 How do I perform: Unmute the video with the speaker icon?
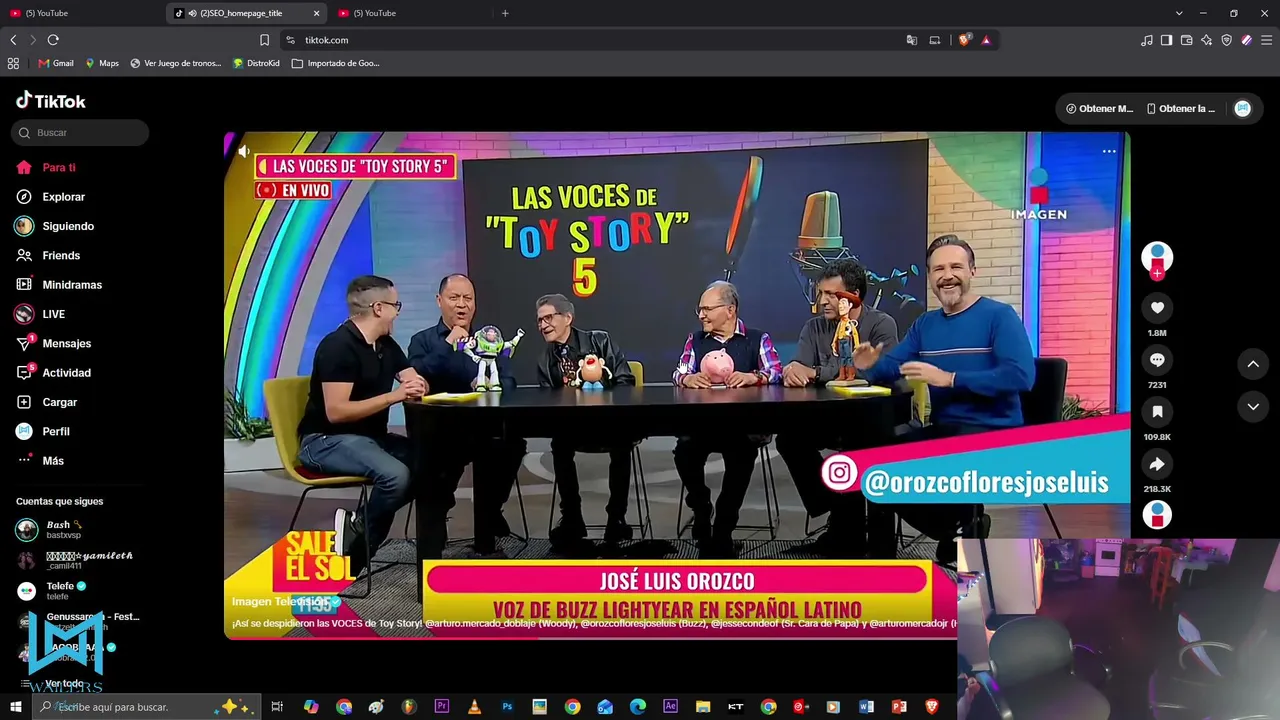(x=243, y=151)
